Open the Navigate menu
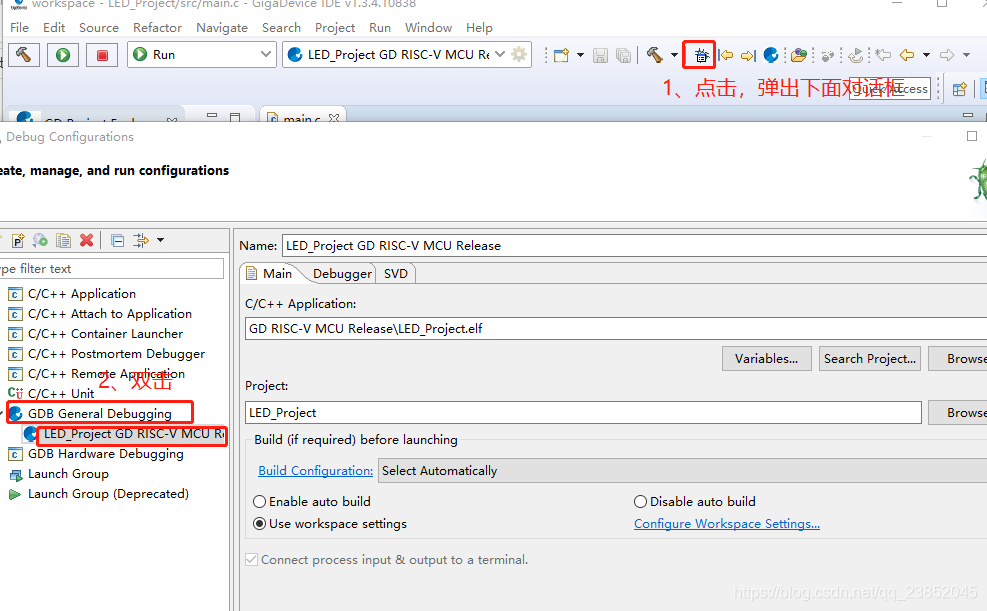This screenshot has height=611, width=987. click(x=222, y=28)
